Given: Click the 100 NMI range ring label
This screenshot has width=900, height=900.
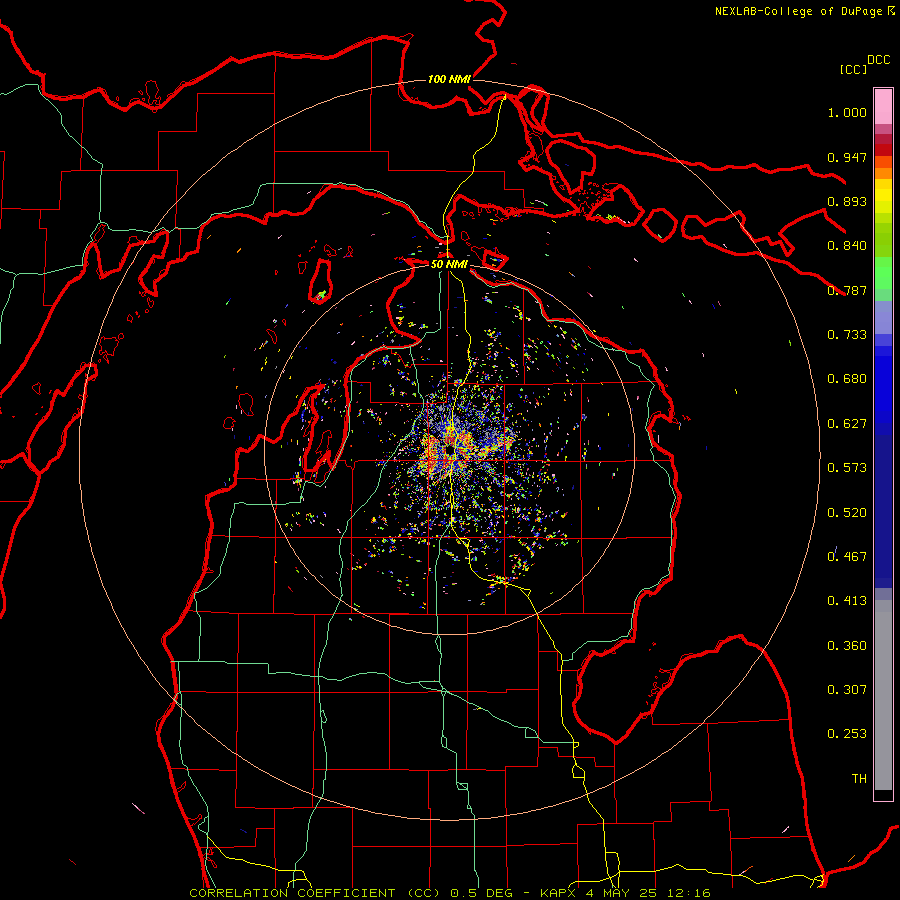Looking at the screenshot, I should (x=449, y=79).
